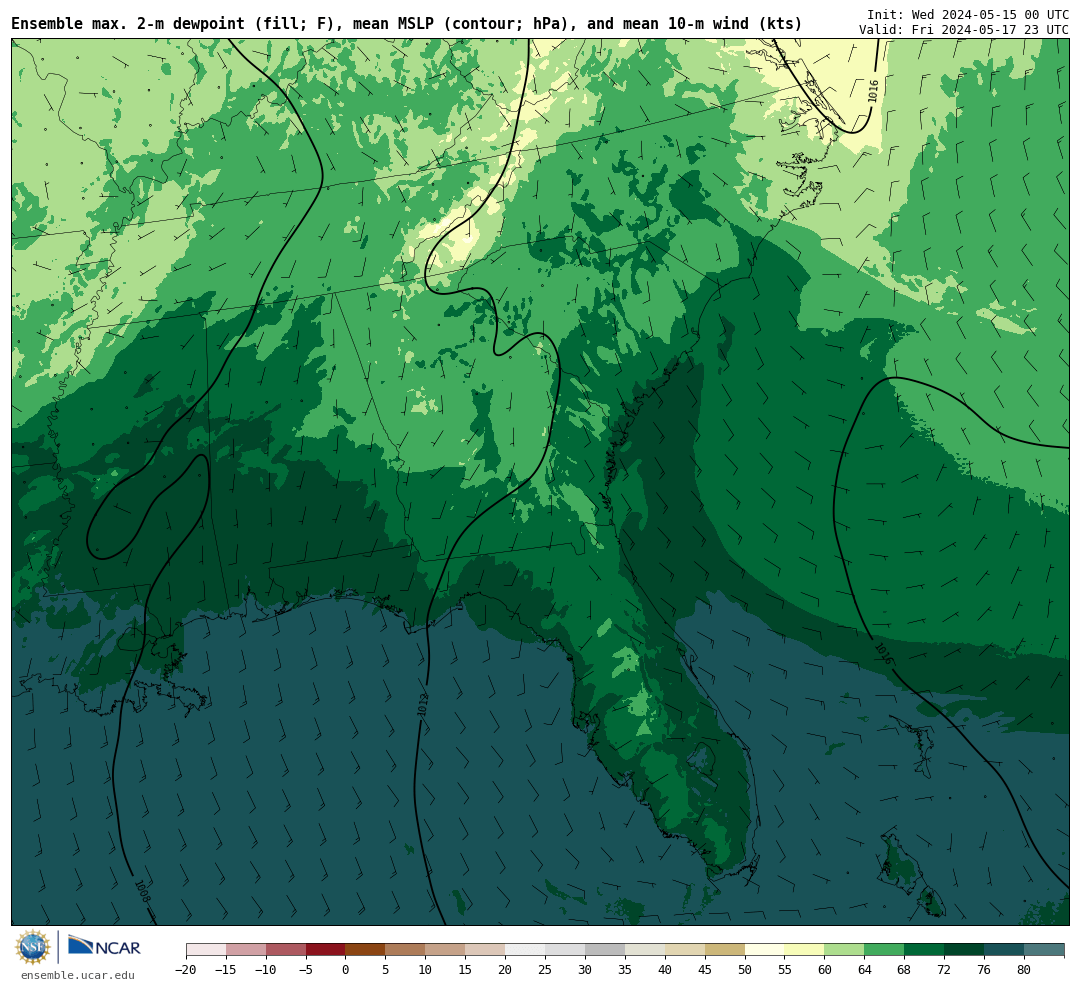Click the NCAR logo
Image resolution: width=1080 pixels, height=988 pixels.
point(104,947)
